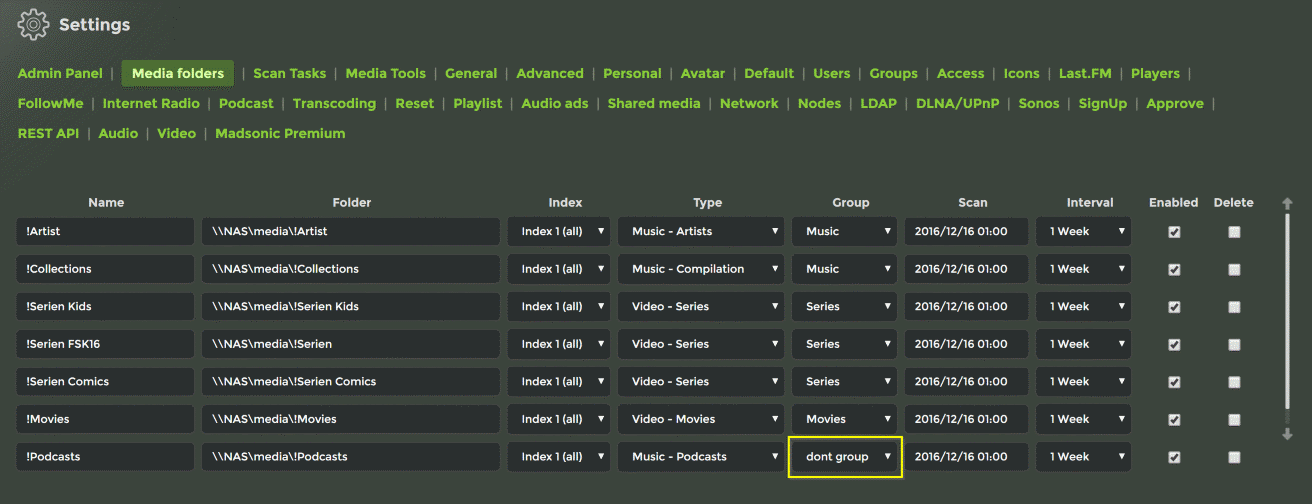Mark !Serien Kids folder for deletion
The width and height of the screenshot is (1312, 504).
1234,307
